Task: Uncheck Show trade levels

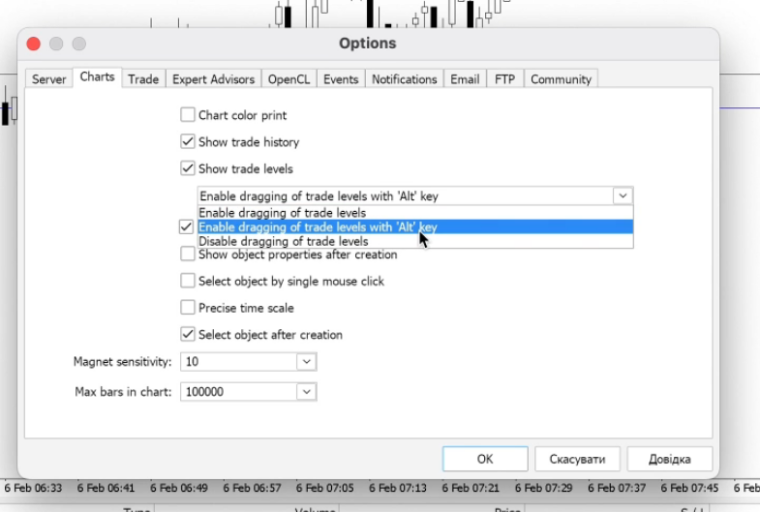Action: click(188, 168)
